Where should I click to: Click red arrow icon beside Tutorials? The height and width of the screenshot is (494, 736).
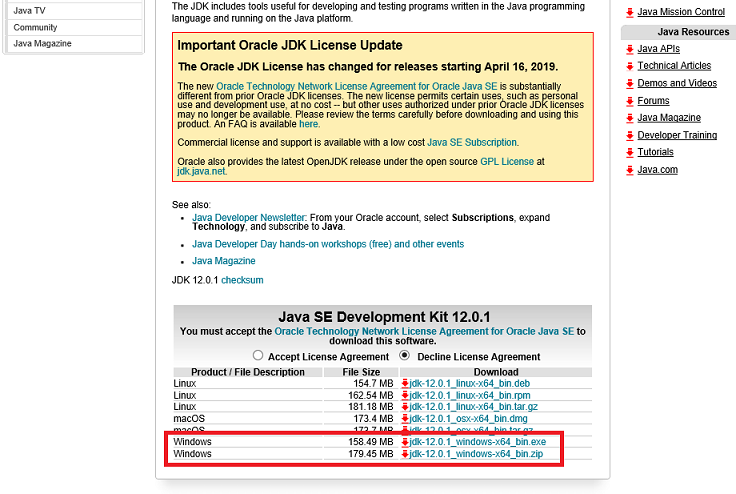[630, 152]
